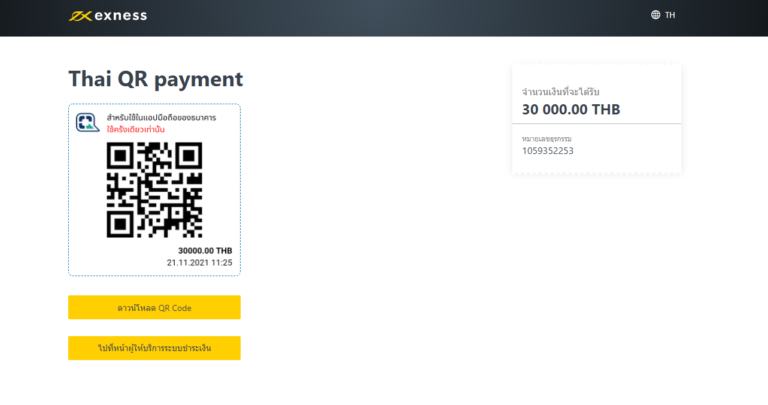
Task: Download the QR Code button
Action: coord(154,308)
